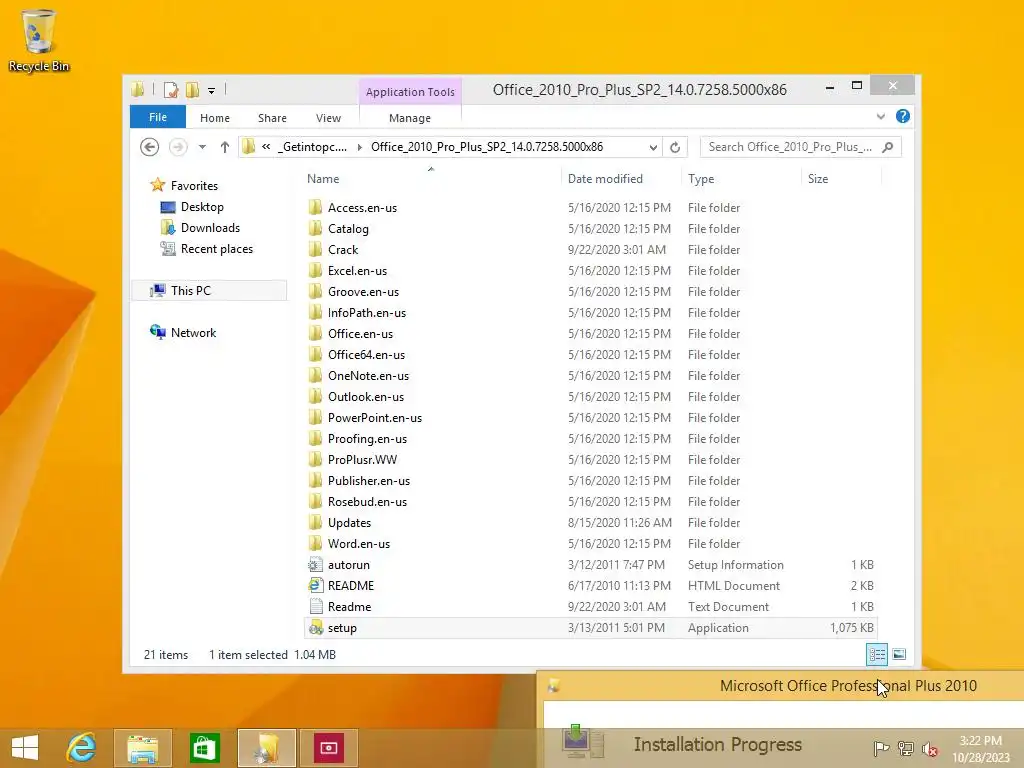Open the Recycle Bin on desktop
1024x768 pixels.
click(x=38, y=40)
